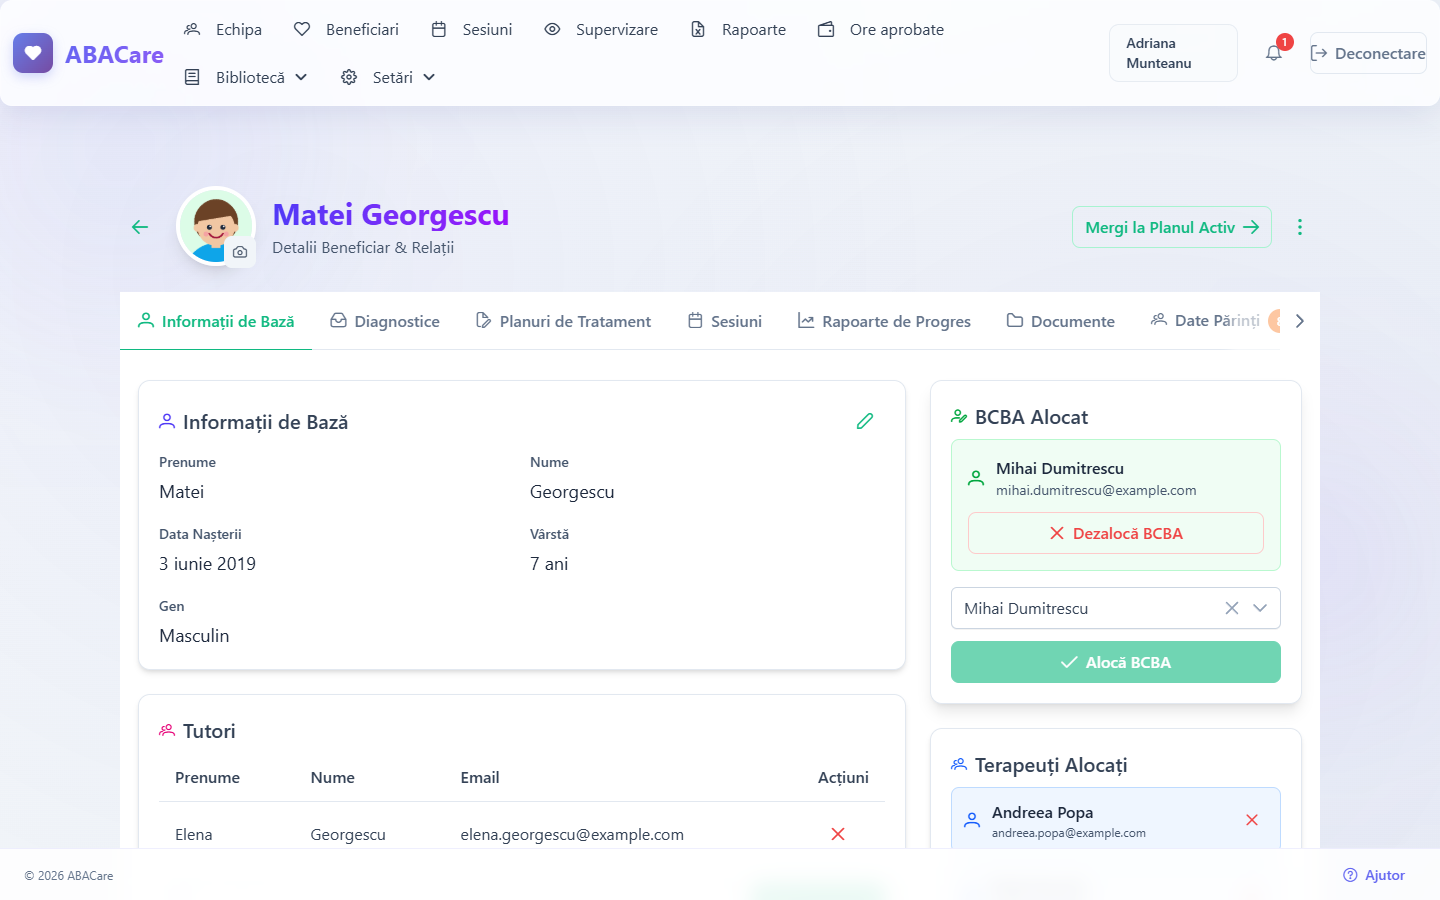Click the ABACare heart logo icon
This screenshot has width=1440, height=900.
[x=33, y=53]
